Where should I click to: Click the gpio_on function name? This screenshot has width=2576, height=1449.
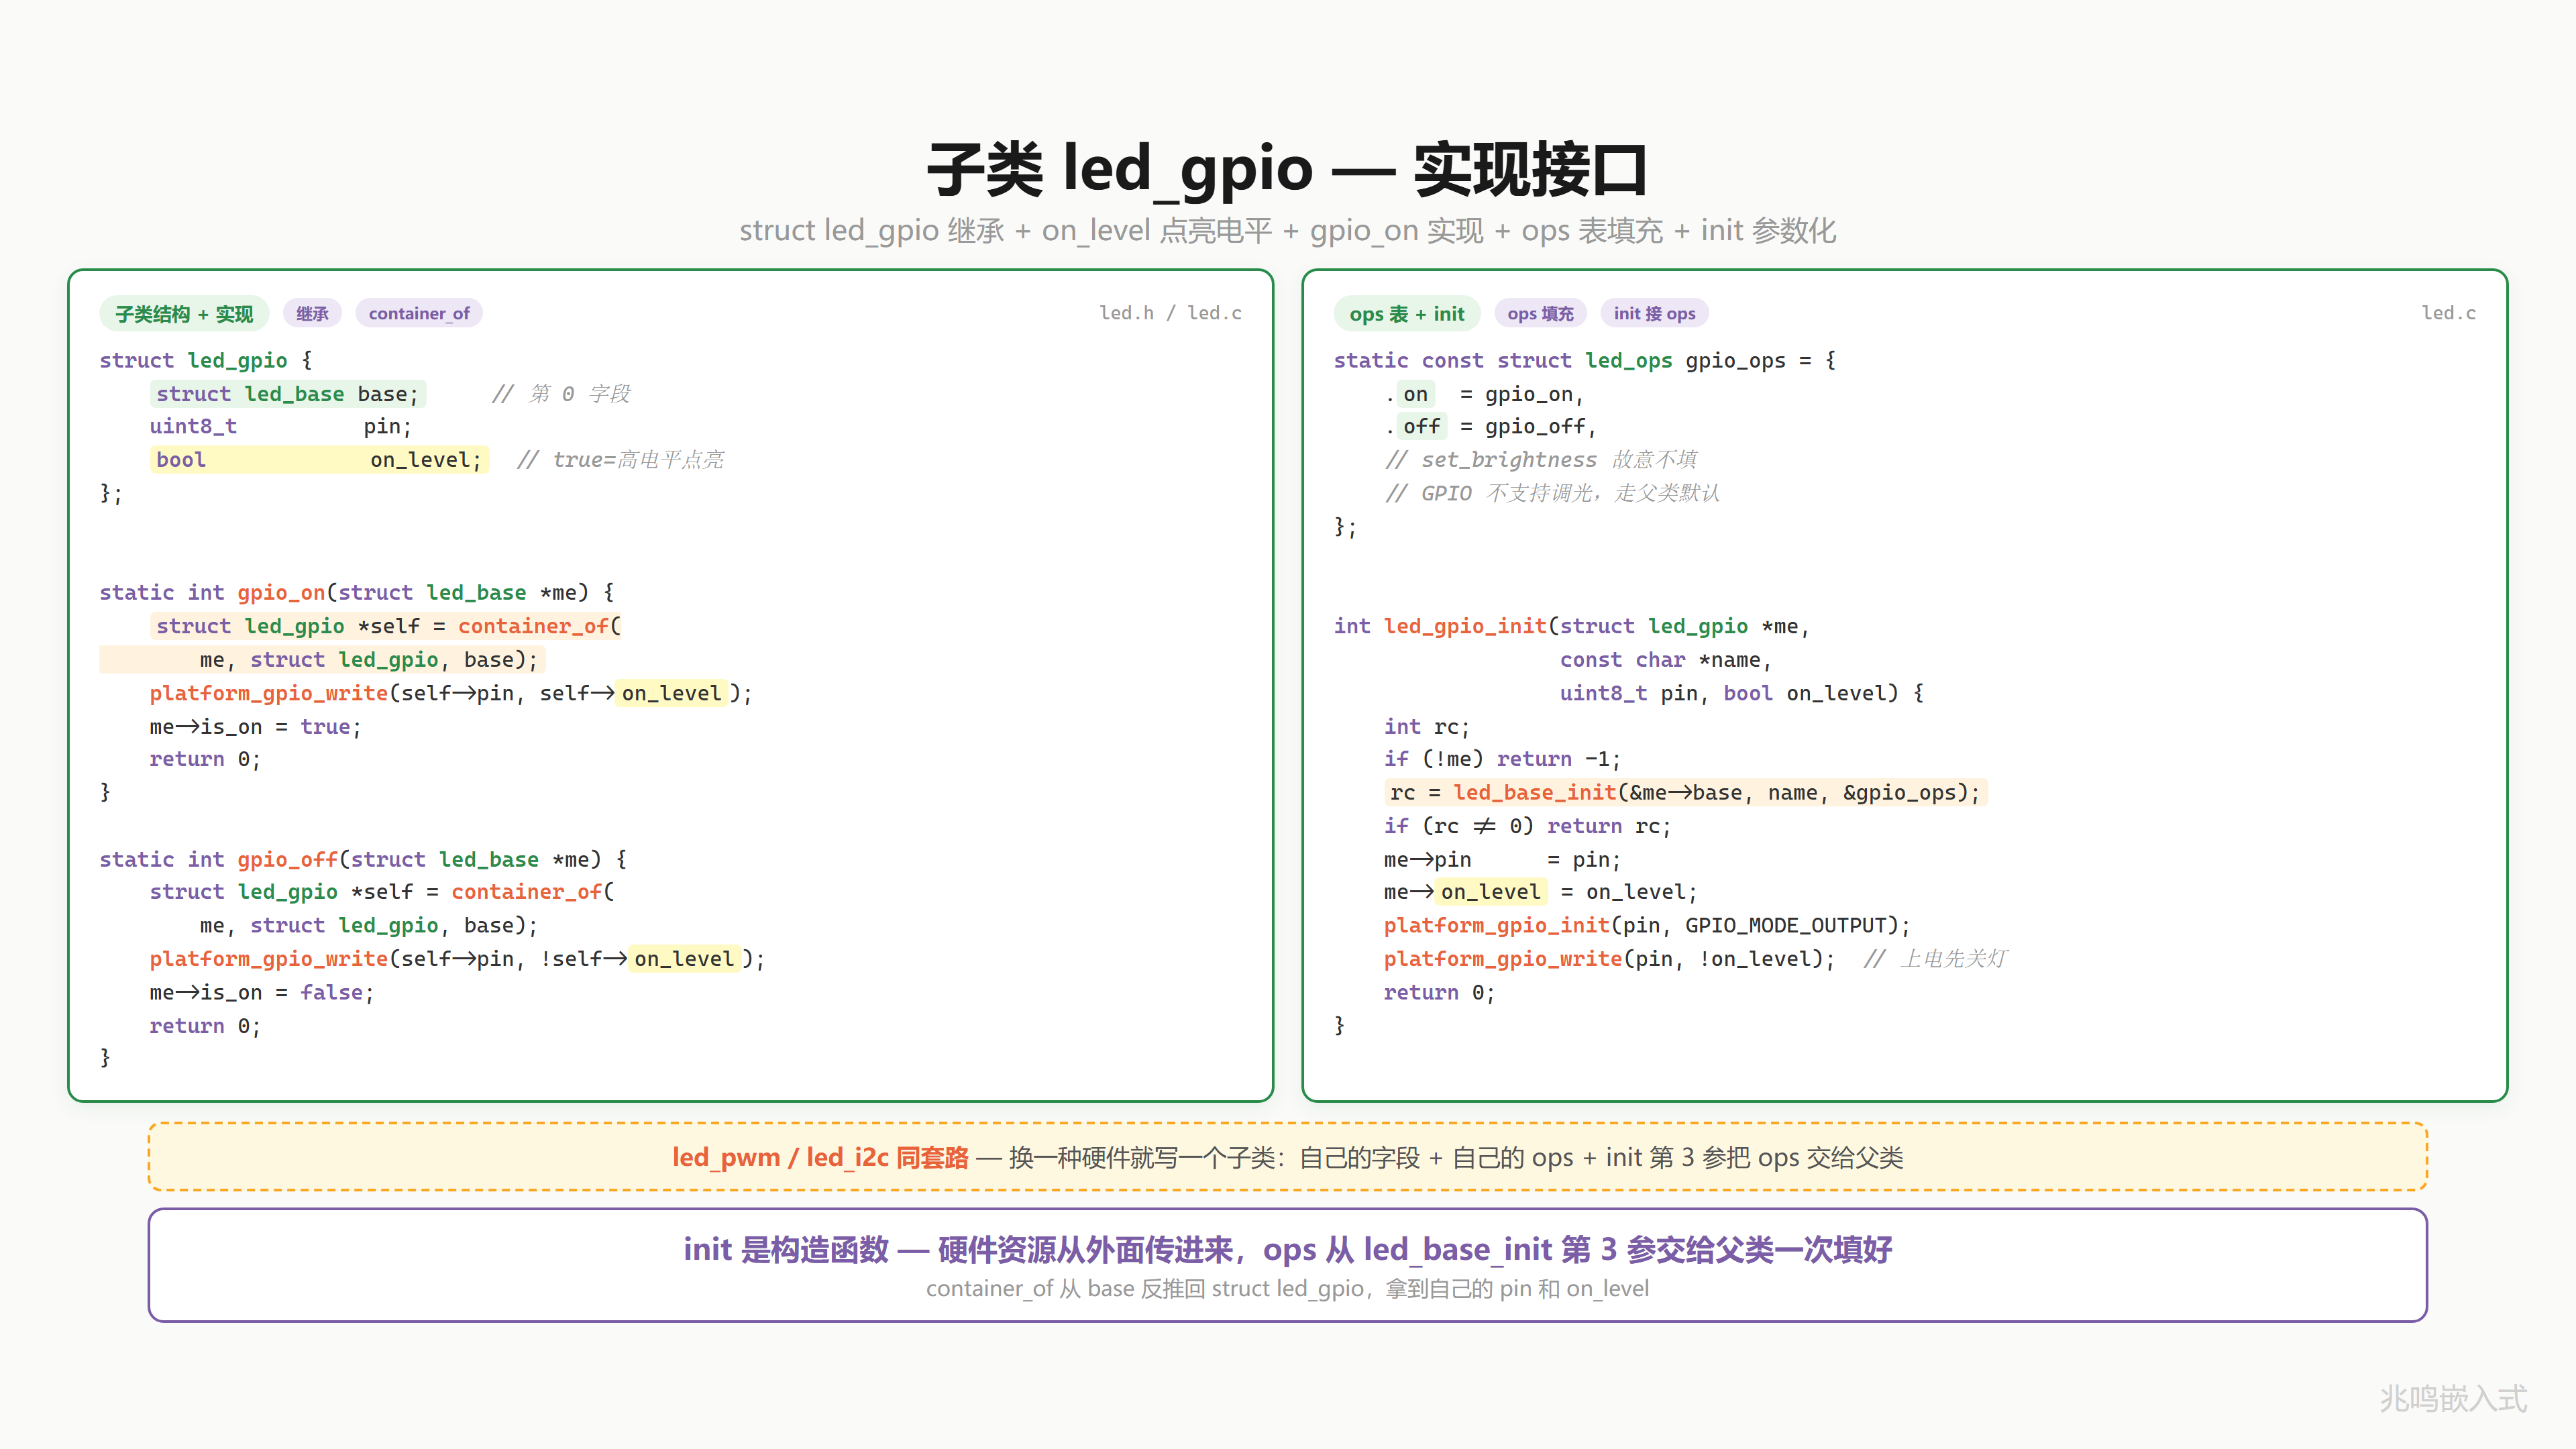pyautogui.click(x=281, y=593)
